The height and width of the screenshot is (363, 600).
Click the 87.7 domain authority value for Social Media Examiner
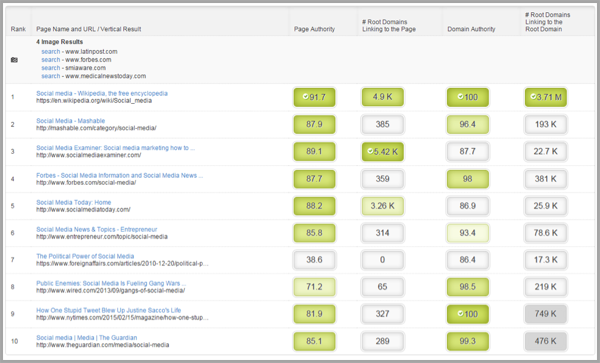468,151
